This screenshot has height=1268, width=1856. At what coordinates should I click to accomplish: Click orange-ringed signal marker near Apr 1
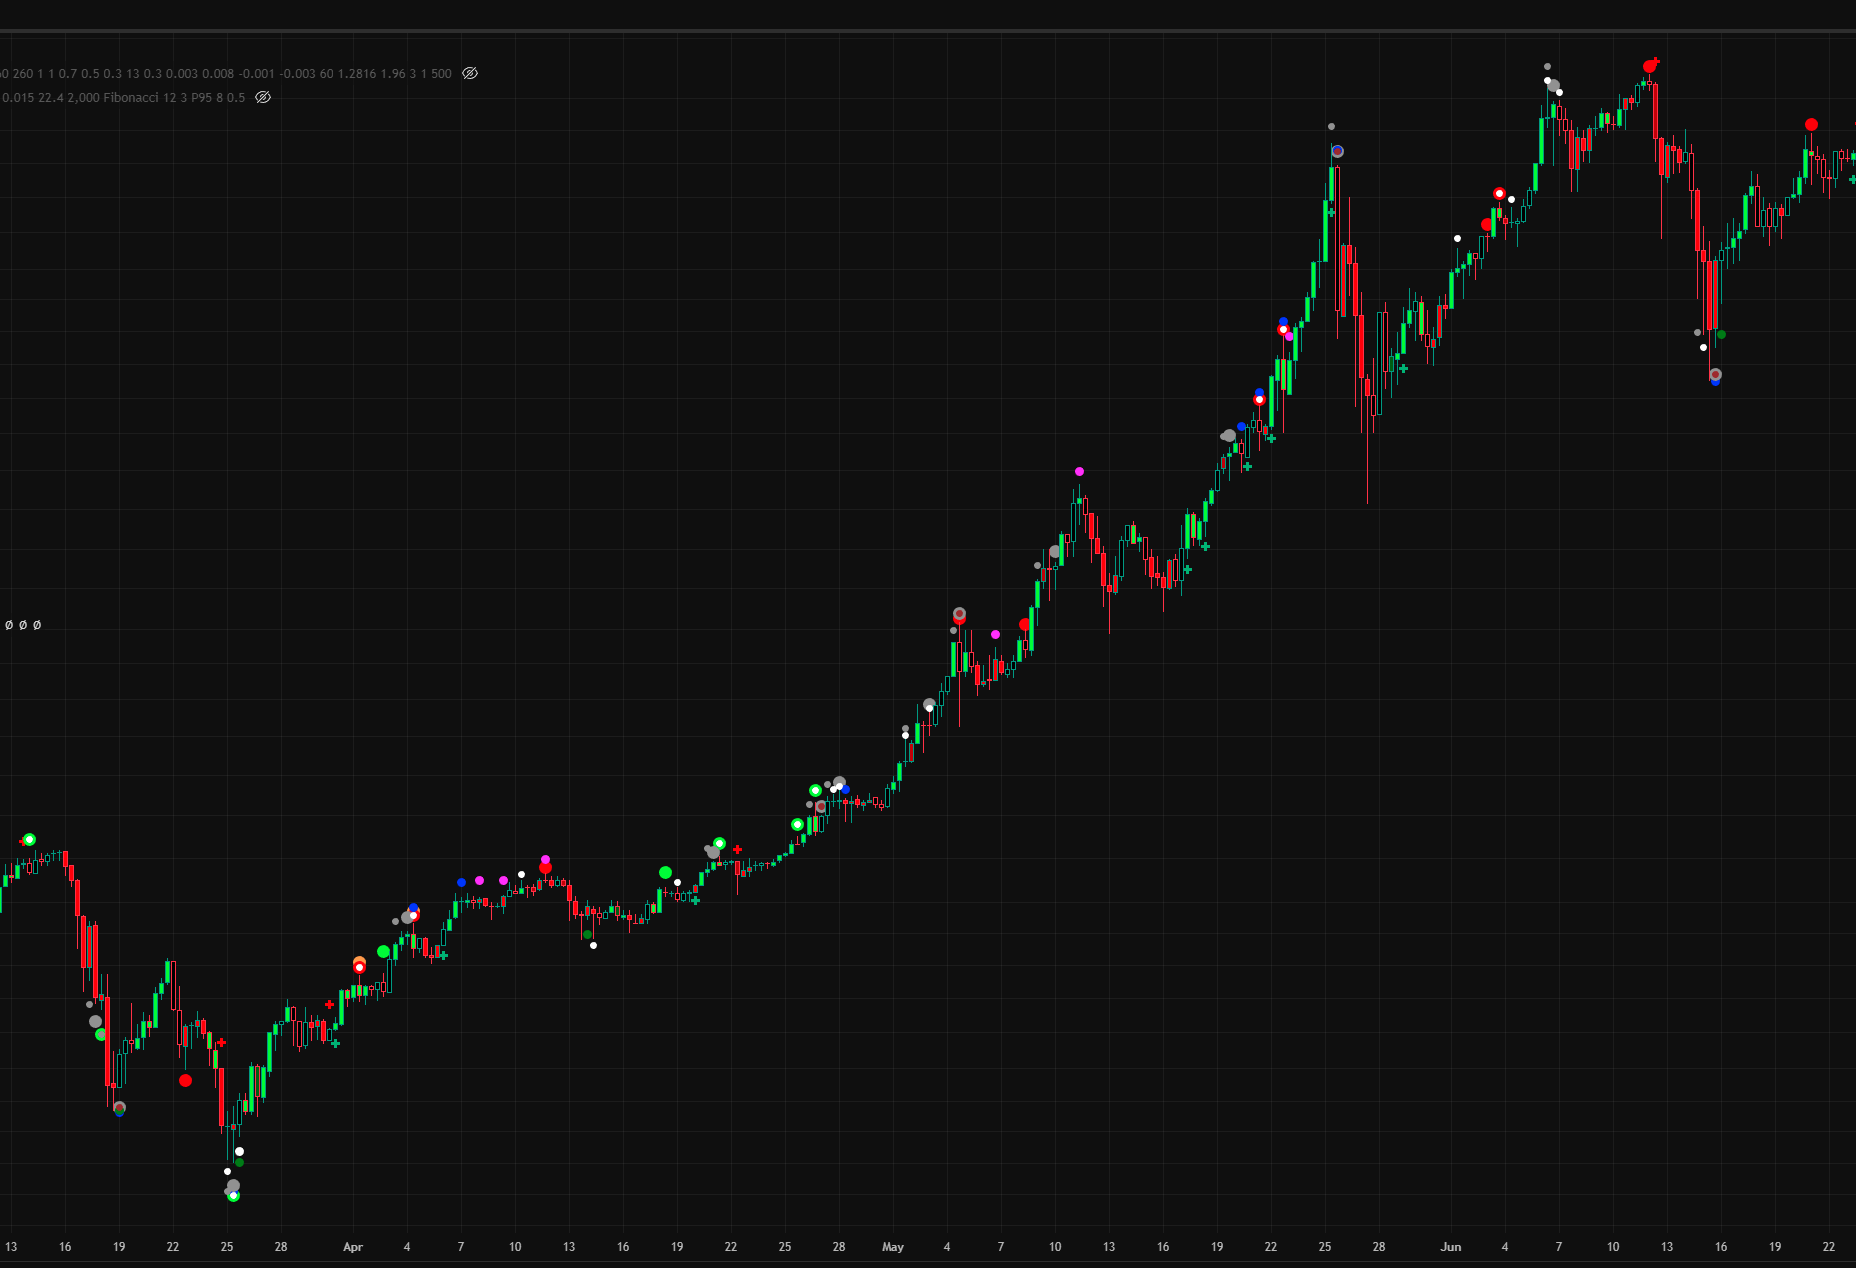coord(359,965)
